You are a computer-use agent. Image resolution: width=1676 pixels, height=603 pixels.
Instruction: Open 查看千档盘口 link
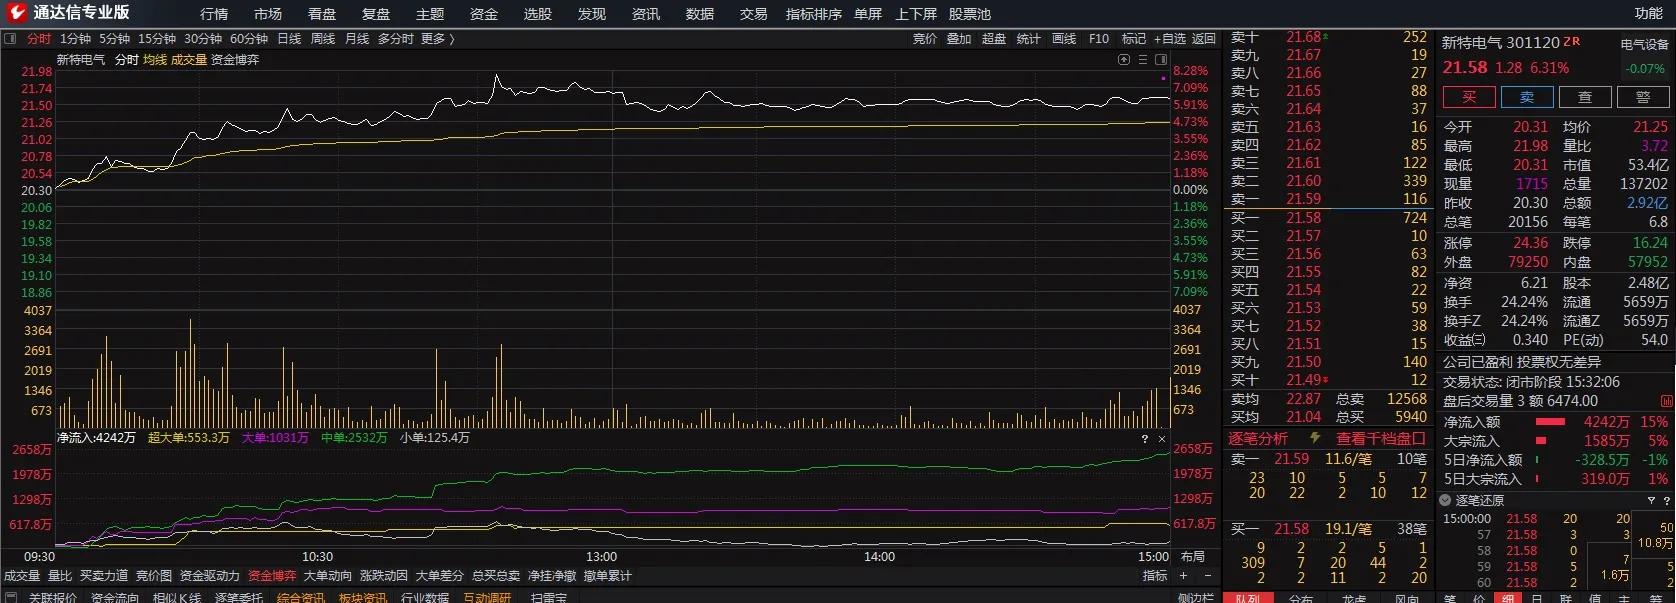pyautogui.click(x=1380, y=438)
